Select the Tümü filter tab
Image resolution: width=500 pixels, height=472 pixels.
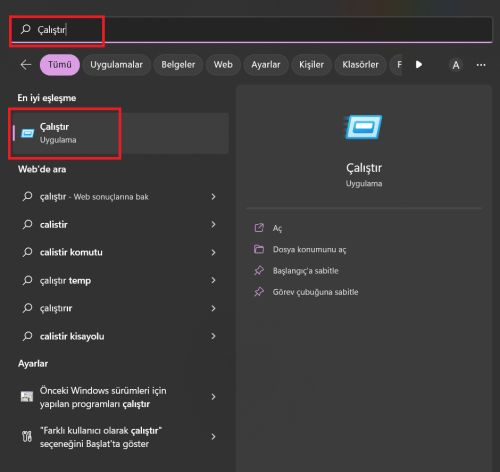tap(60, 65)
